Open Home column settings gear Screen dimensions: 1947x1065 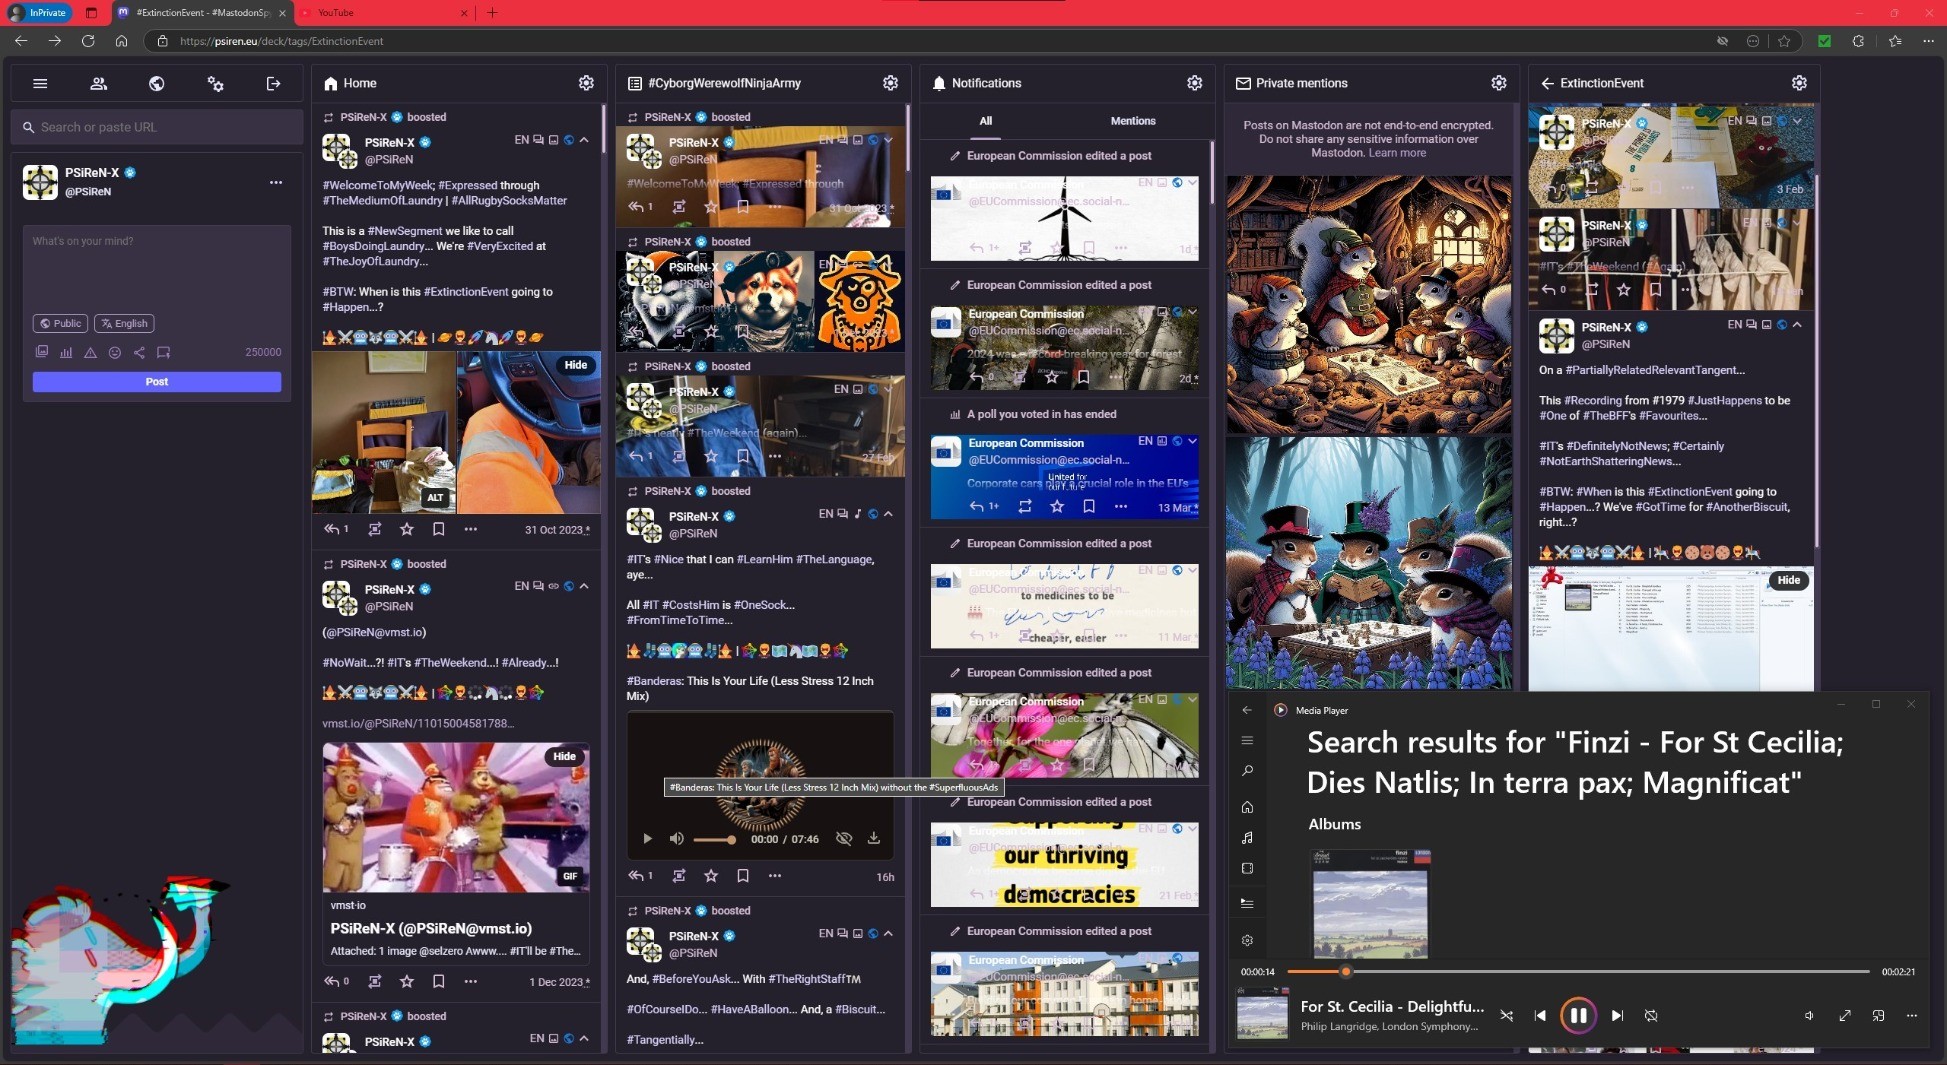point(586,83)
